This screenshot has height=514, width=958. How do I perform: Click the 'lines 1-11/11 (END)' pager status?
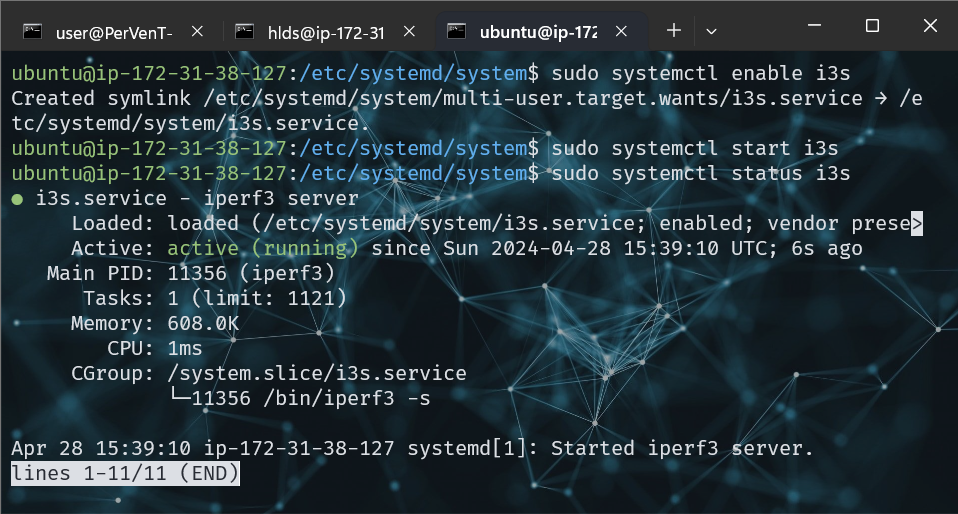(125, 473)
